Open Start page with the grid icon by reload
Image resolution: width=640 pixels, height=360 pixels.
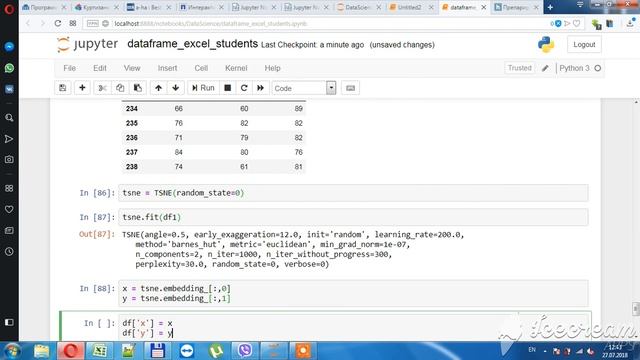coord(73,24)
